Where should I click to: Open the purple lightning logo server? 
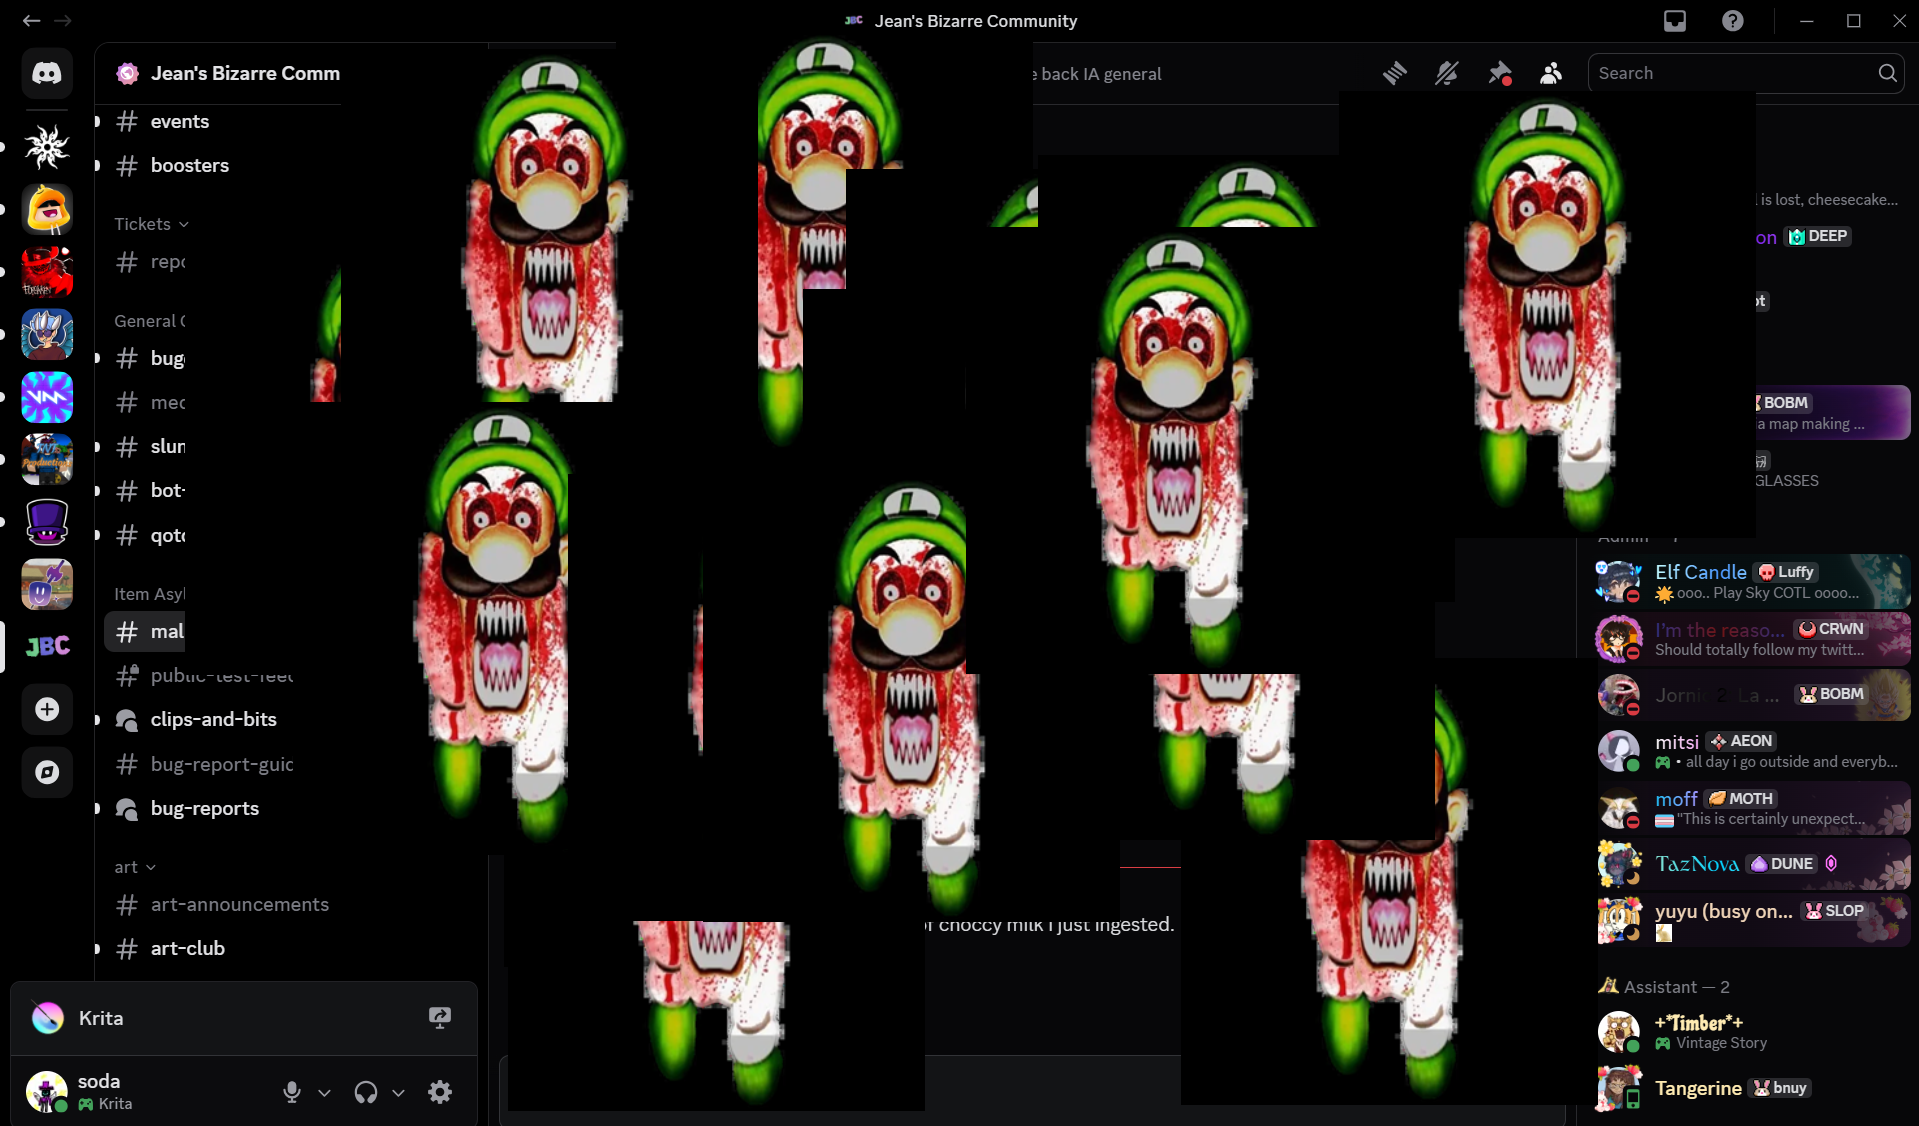coord(47,397)
